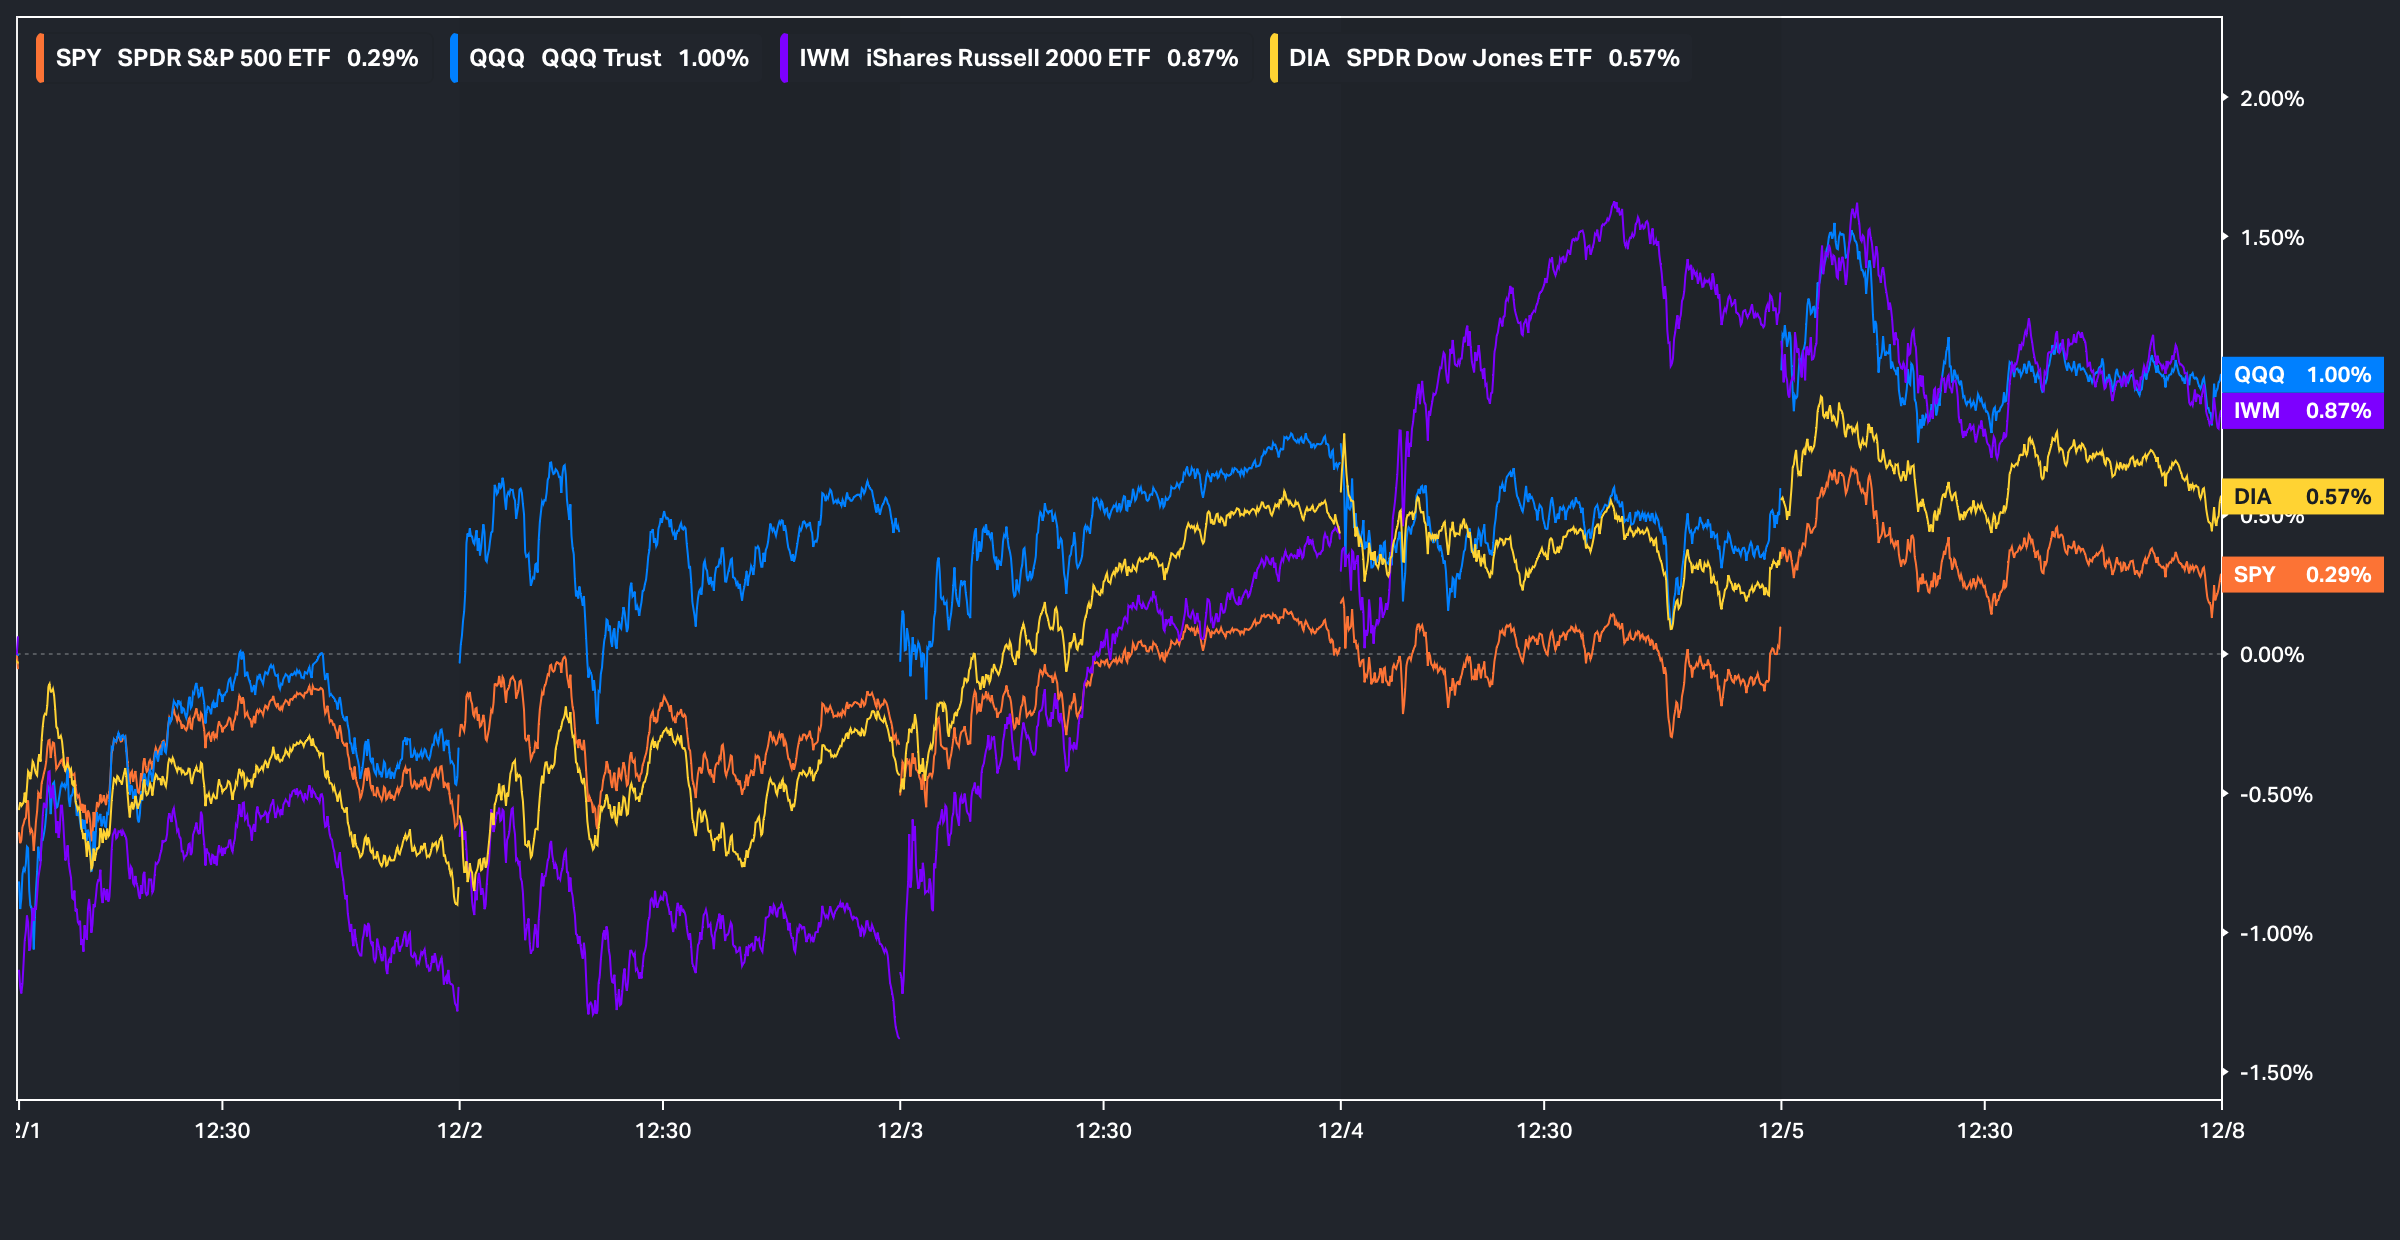Click the 12/5 date marker on the time axis
The height and width of the screenshot is (1240, 2400).
tap(1781, 1131)
